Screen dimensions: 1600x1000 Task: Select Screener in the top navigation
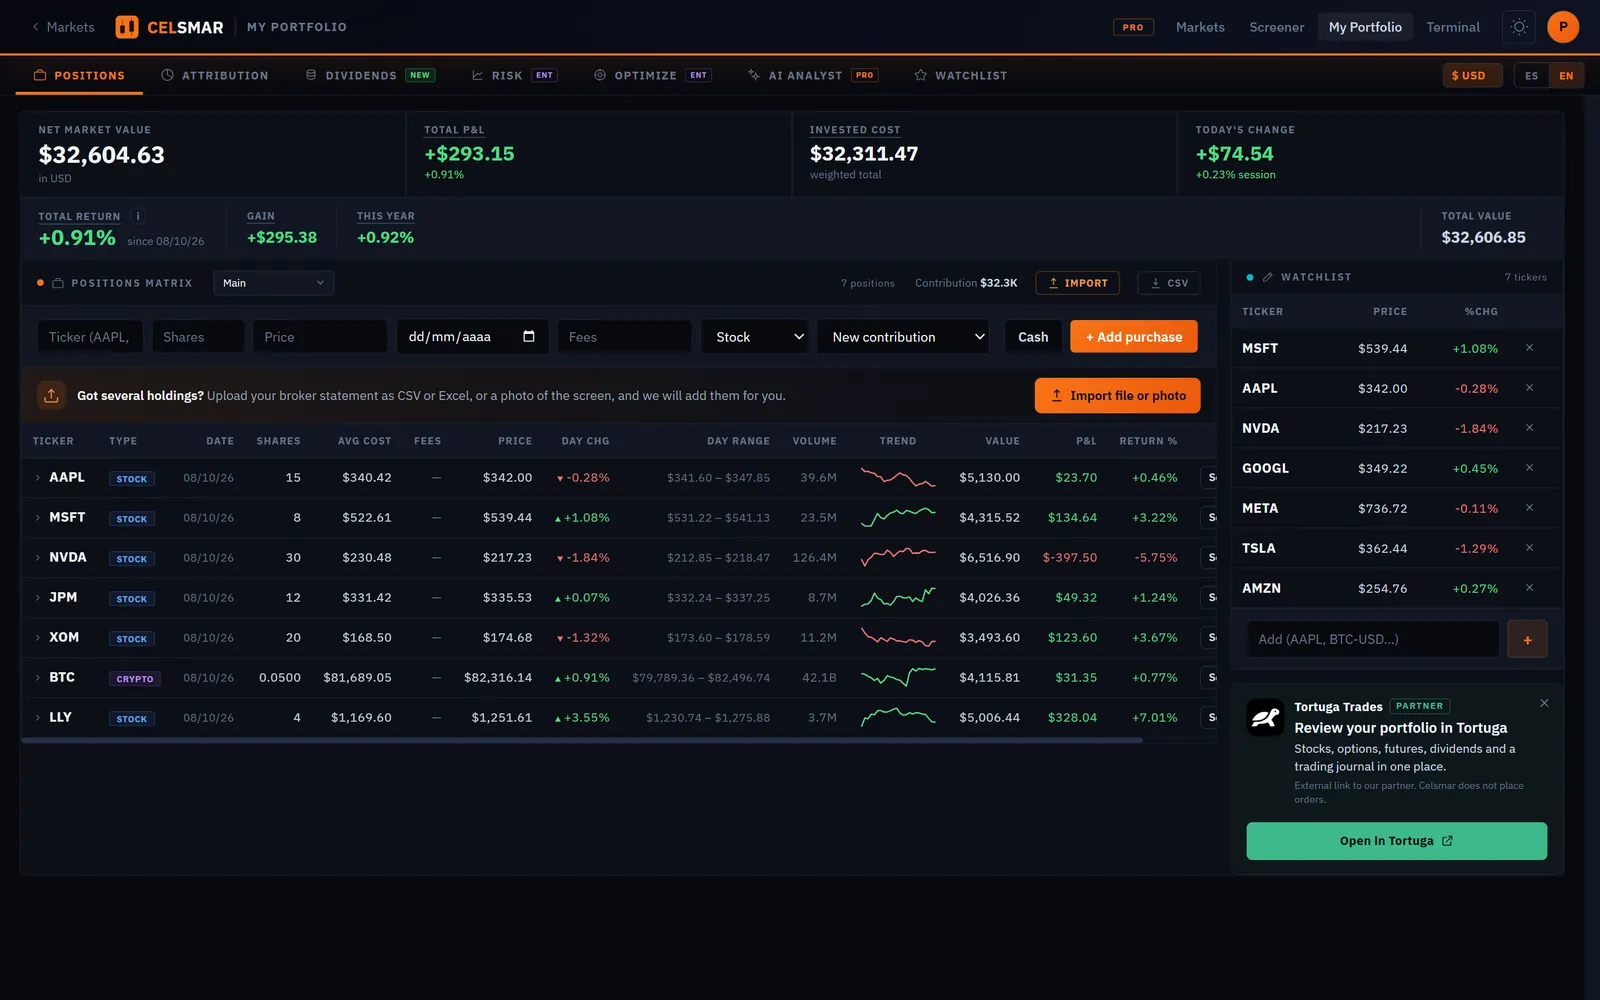click(1276, 27)
